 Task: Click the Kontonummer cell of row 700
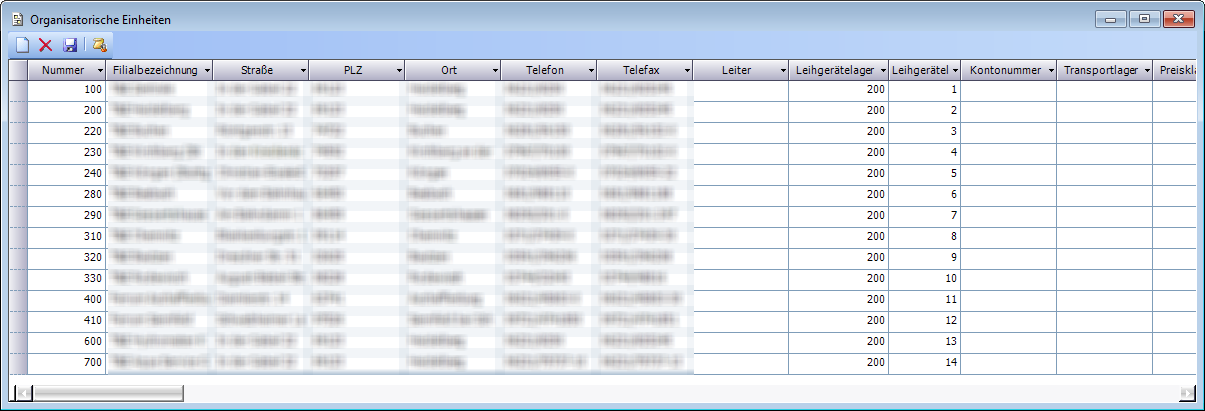(x=1008, y=361)
